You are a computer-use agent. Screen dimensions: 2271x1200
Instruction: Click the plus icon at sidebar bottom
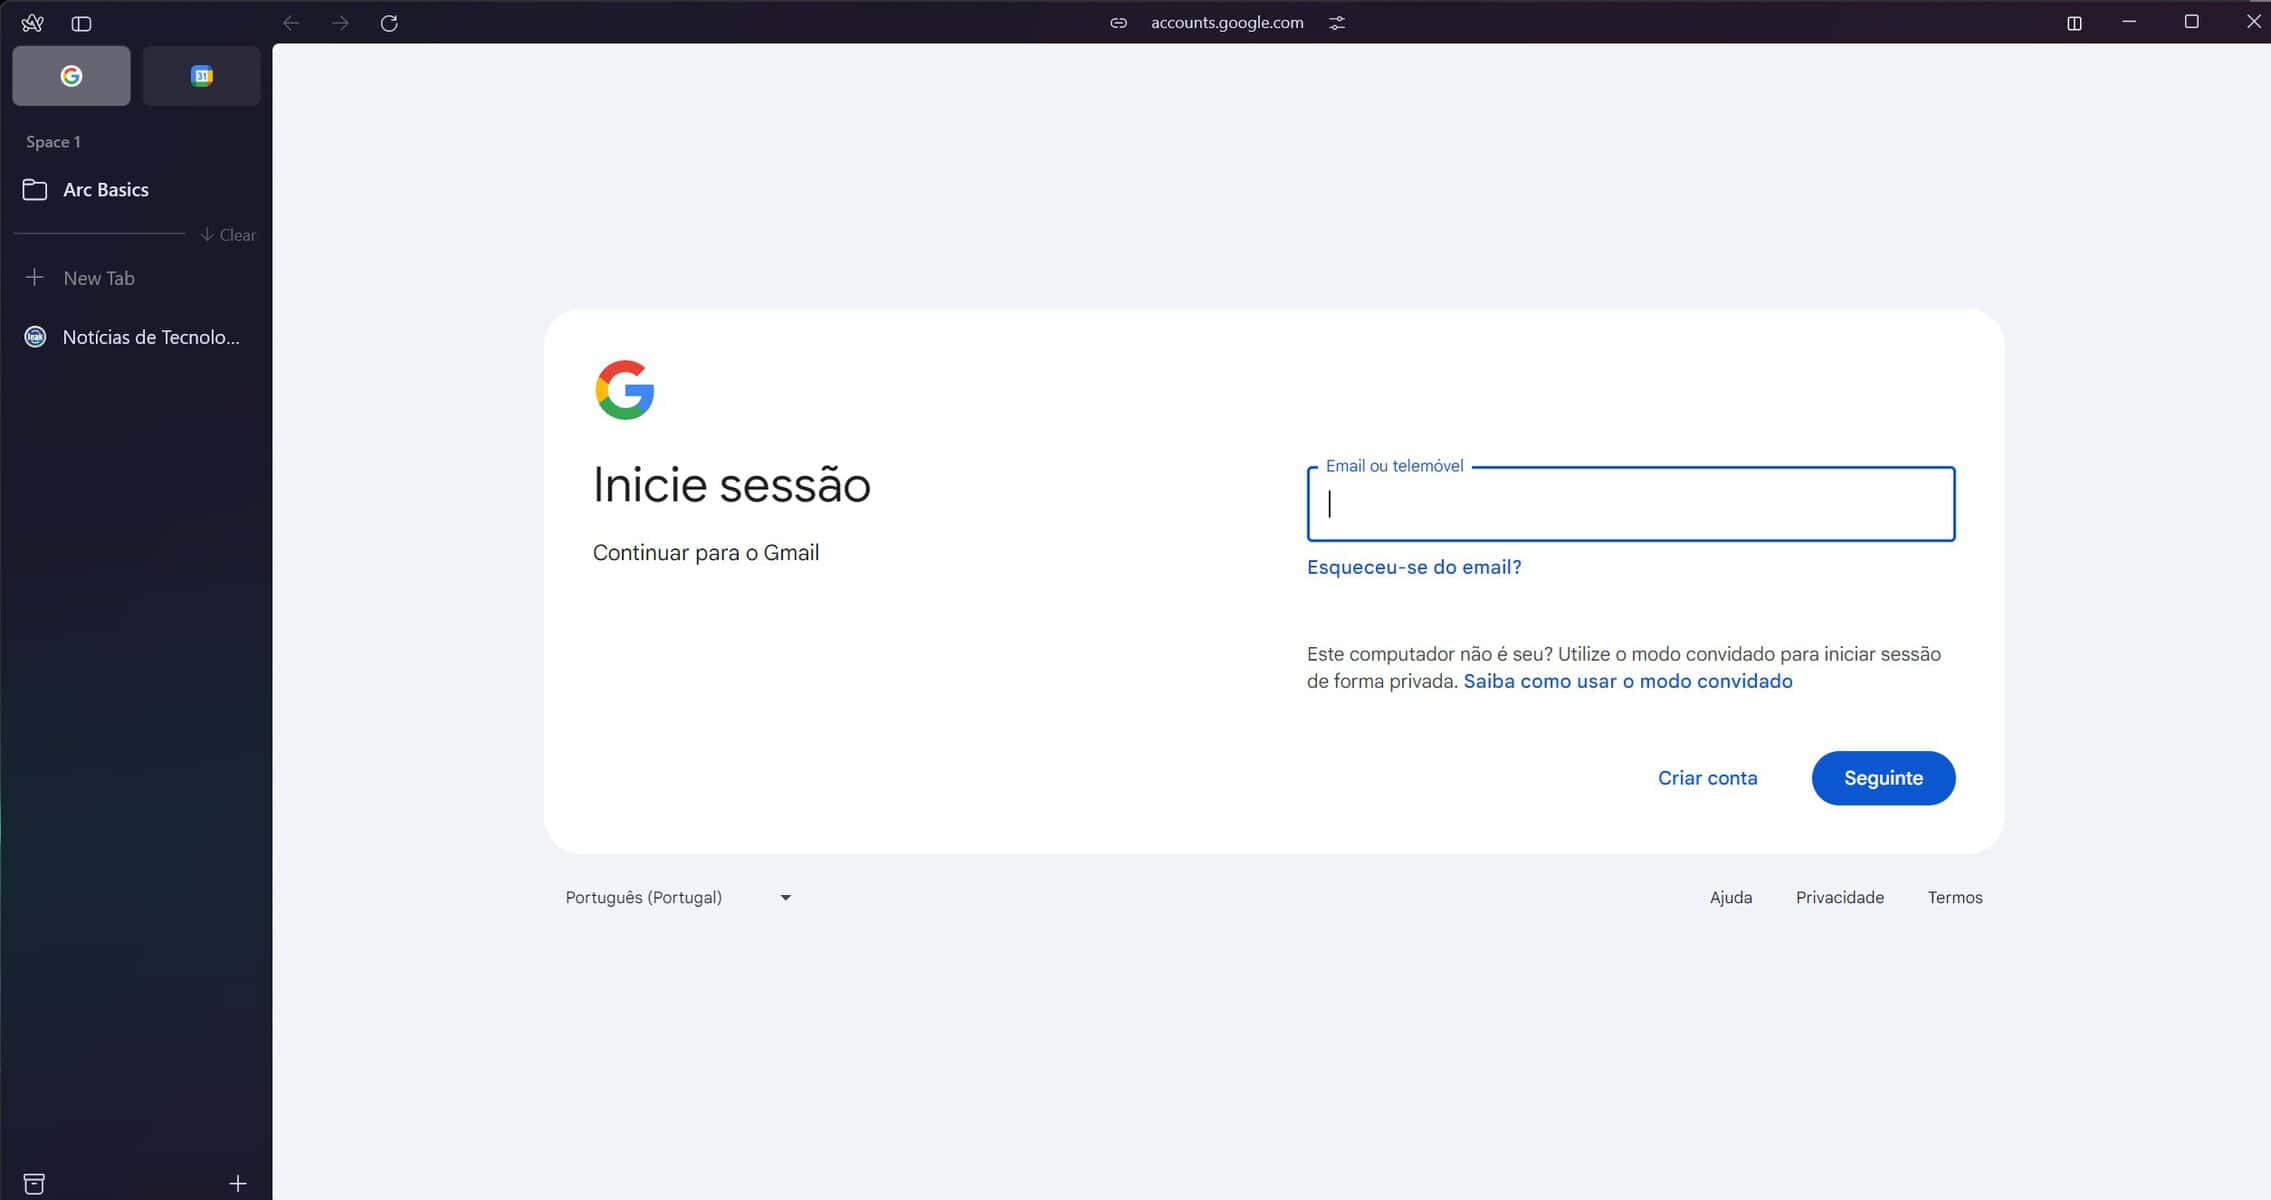coord(238,1183)
